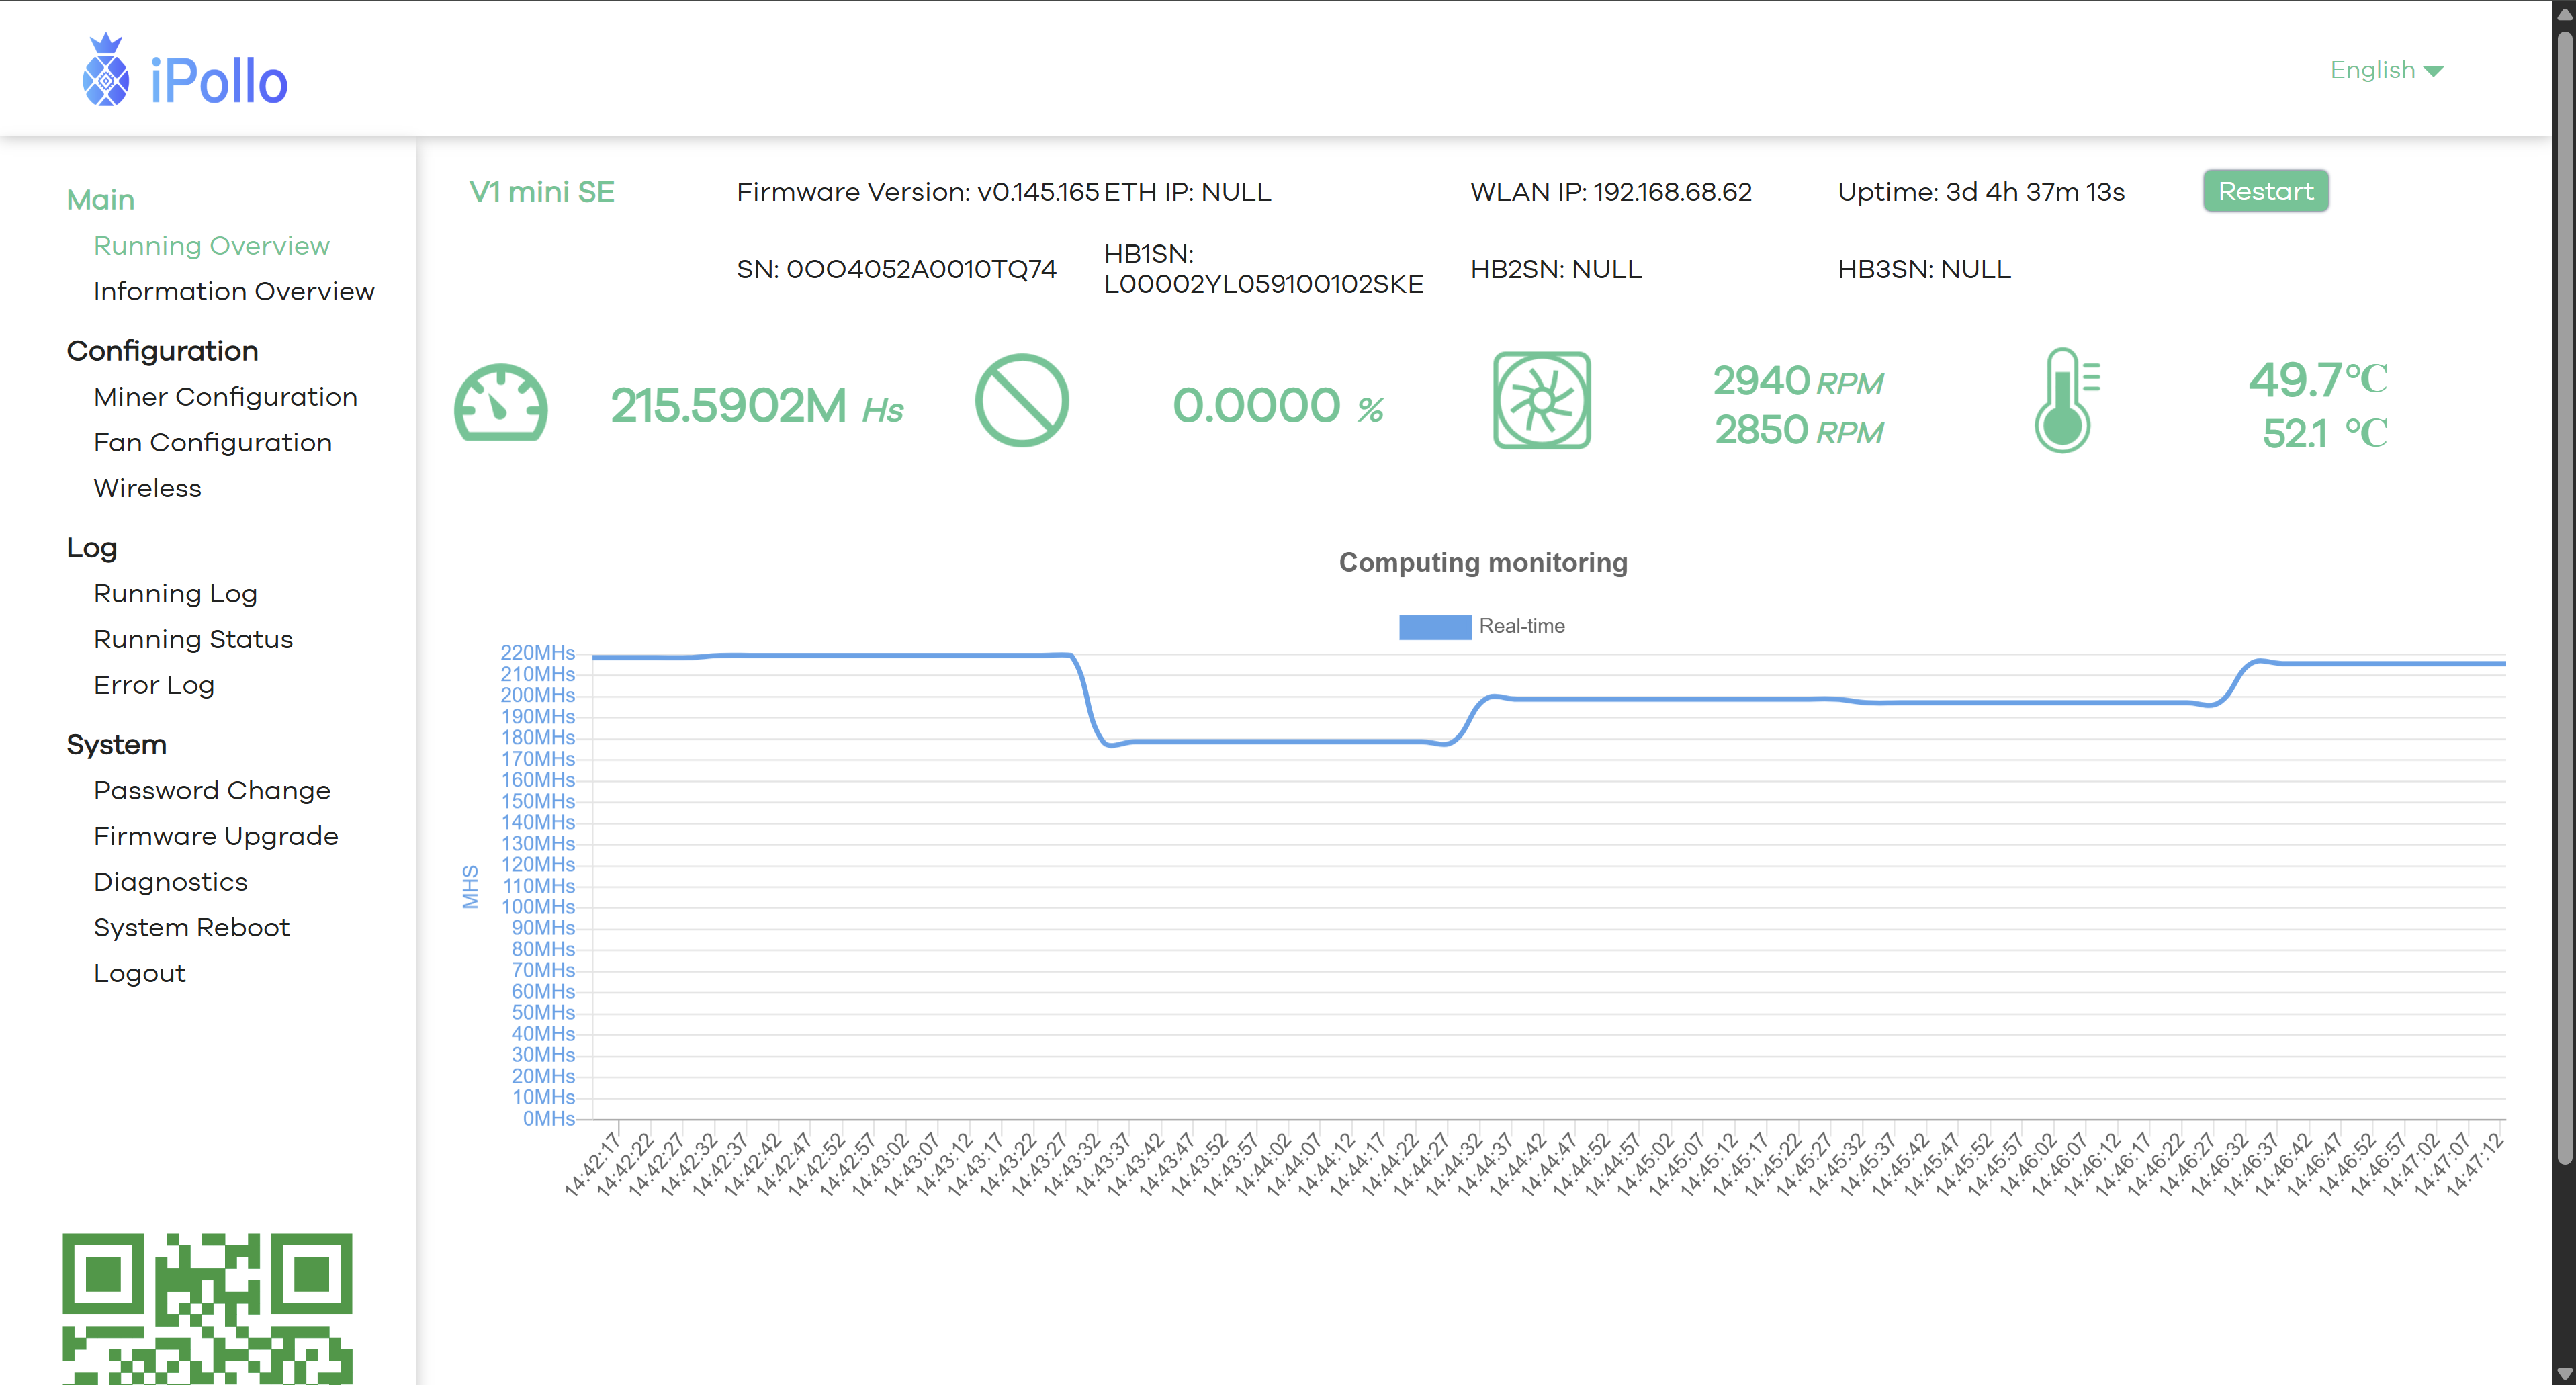Open Firmware Upgrade page

216,836
